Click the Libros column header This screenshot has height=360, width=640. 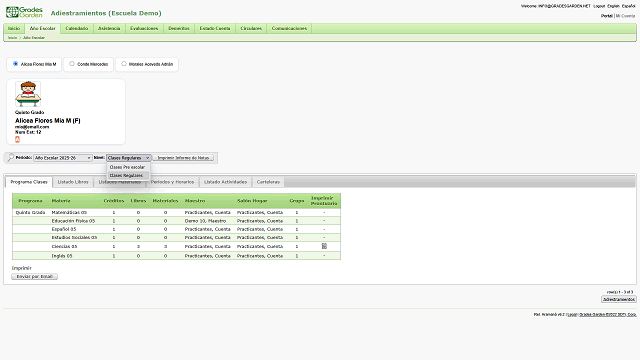[x=138, y=201]
